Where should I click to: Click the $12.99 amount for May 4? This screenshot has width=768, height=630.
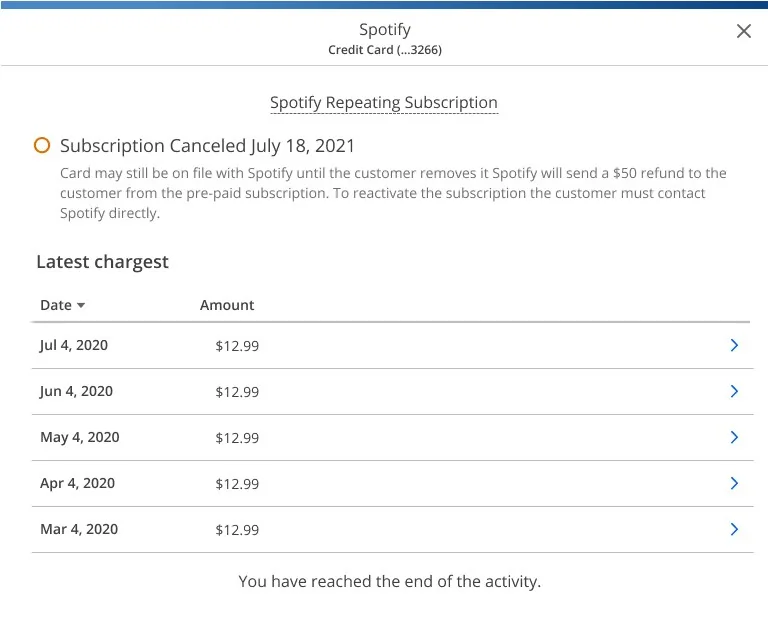[x=237, y=438]
